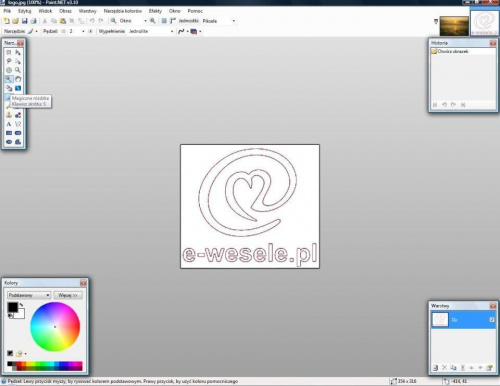Open the Jednostki units dropdown
Image resolution: width=500 pixels, height=386 pixels.
pyautogui.click(x=234, y=21)
